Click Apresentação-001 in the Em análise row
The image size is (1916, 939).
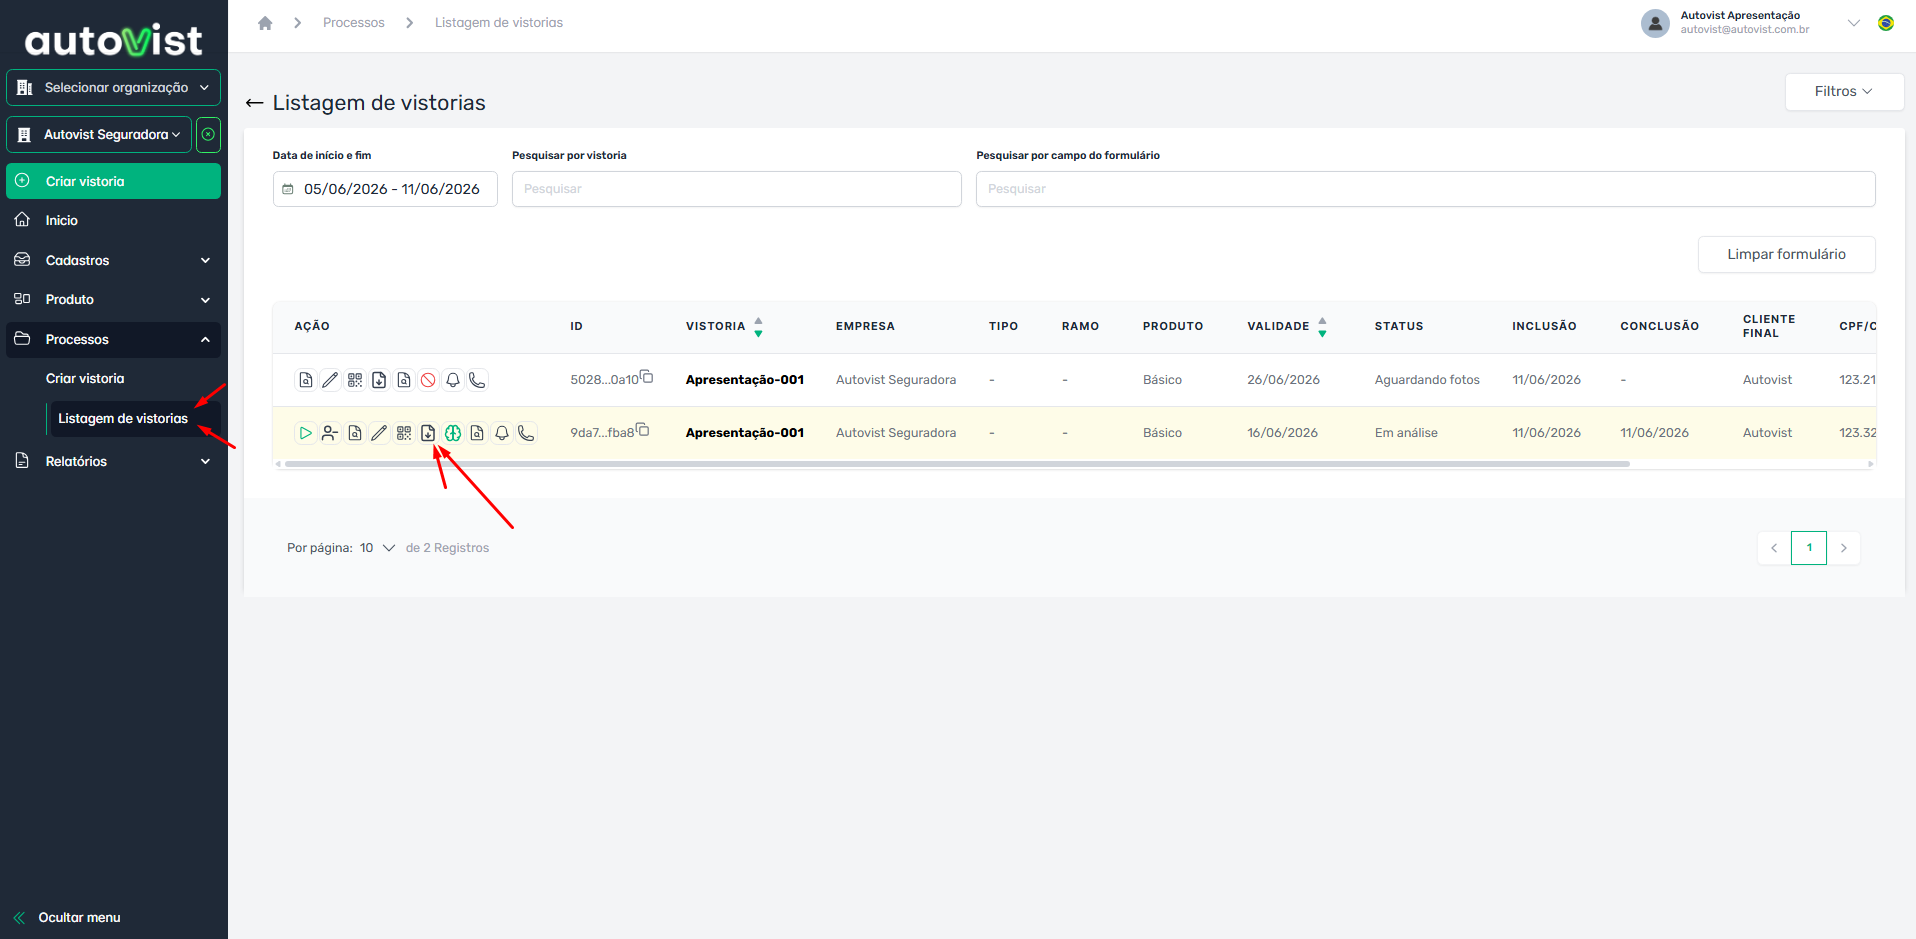point(745,433)
